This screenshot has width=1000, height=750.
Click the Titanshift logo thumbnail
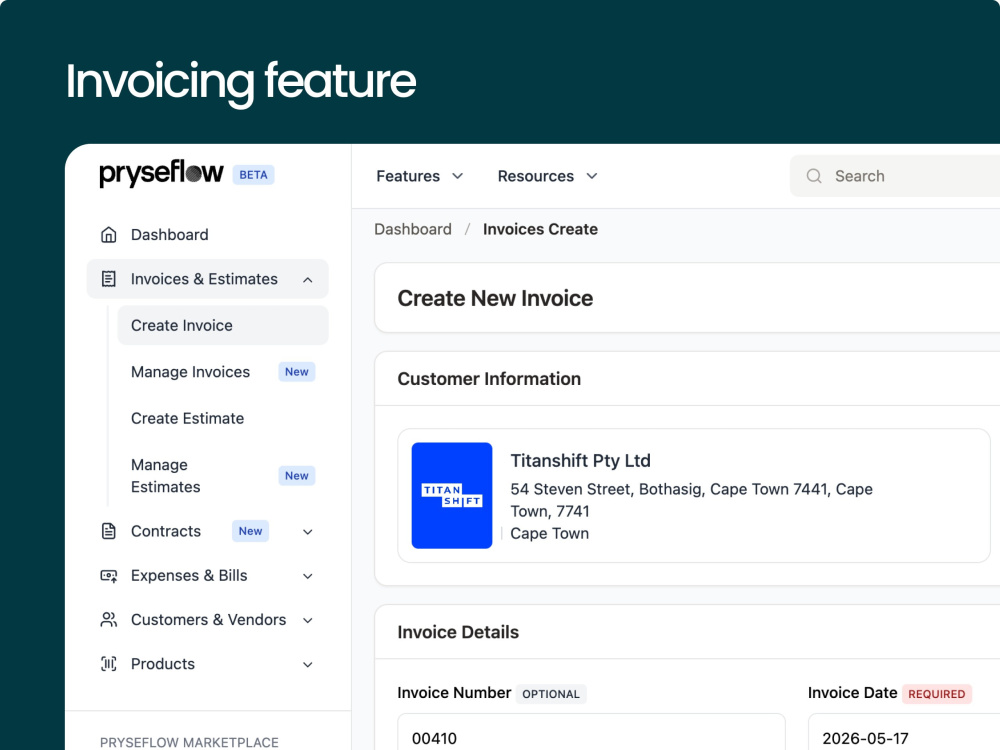coord(452,496)
